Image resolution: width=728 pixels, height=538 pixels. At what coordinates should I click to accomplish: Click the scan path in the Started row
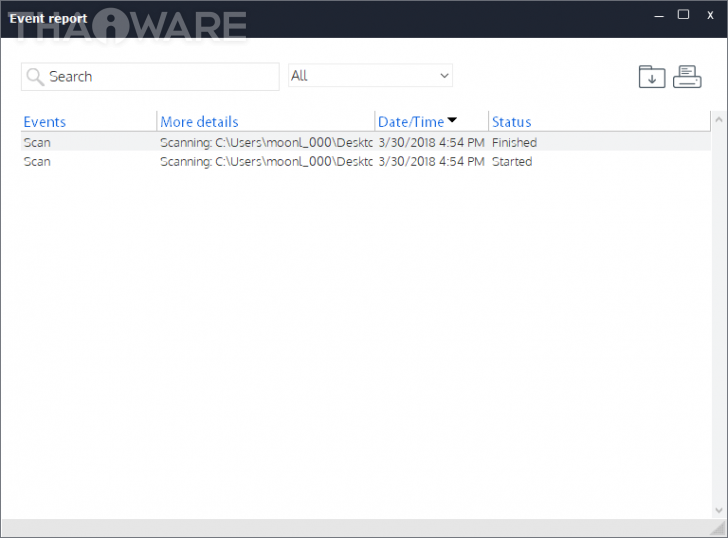[266, 162]
